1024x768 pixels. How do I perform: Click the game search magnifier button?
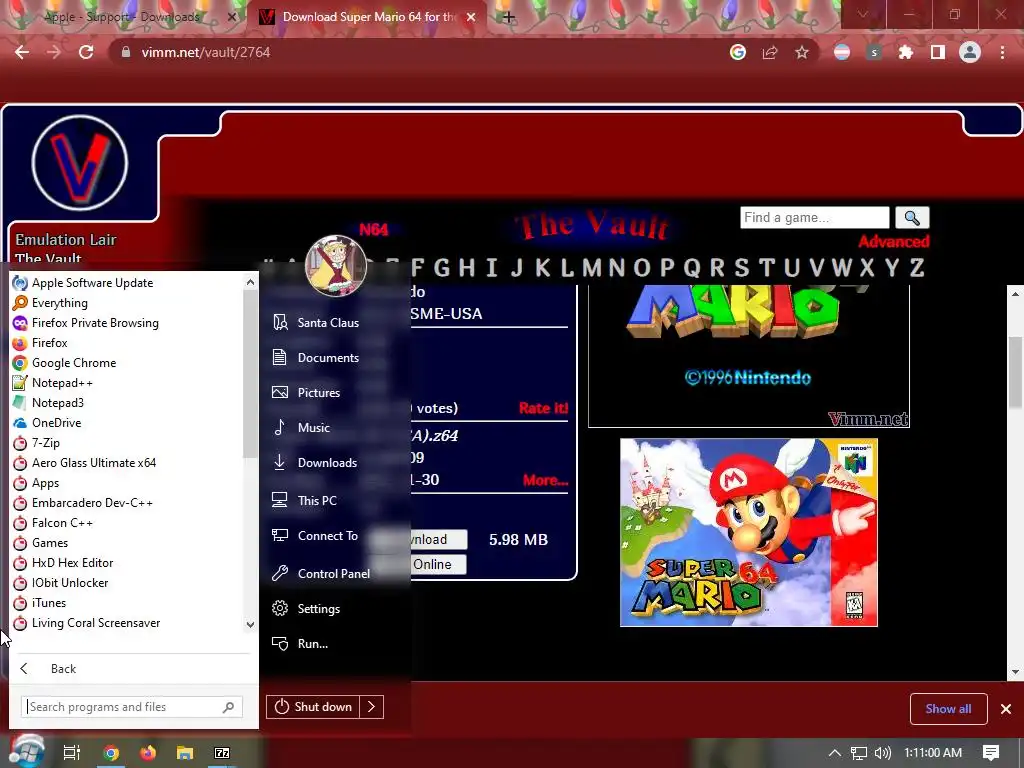click(x=912, y=217)
